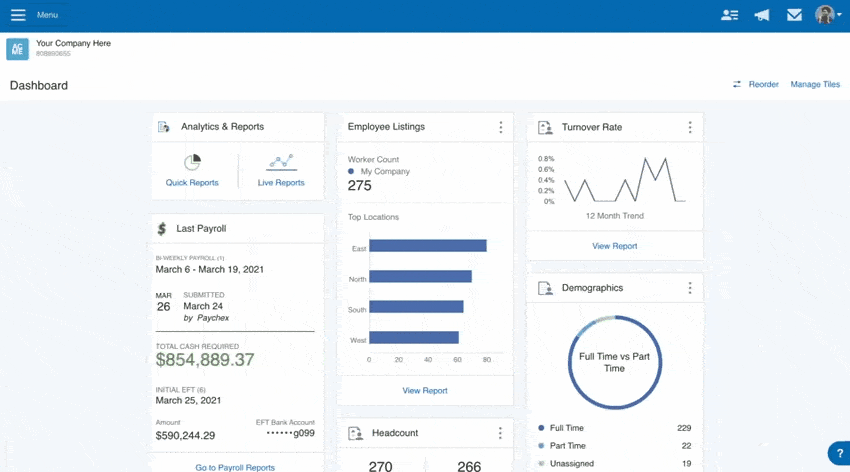Click the East bar in Top Locations chart
850x472 pixels.
point(427,246)
